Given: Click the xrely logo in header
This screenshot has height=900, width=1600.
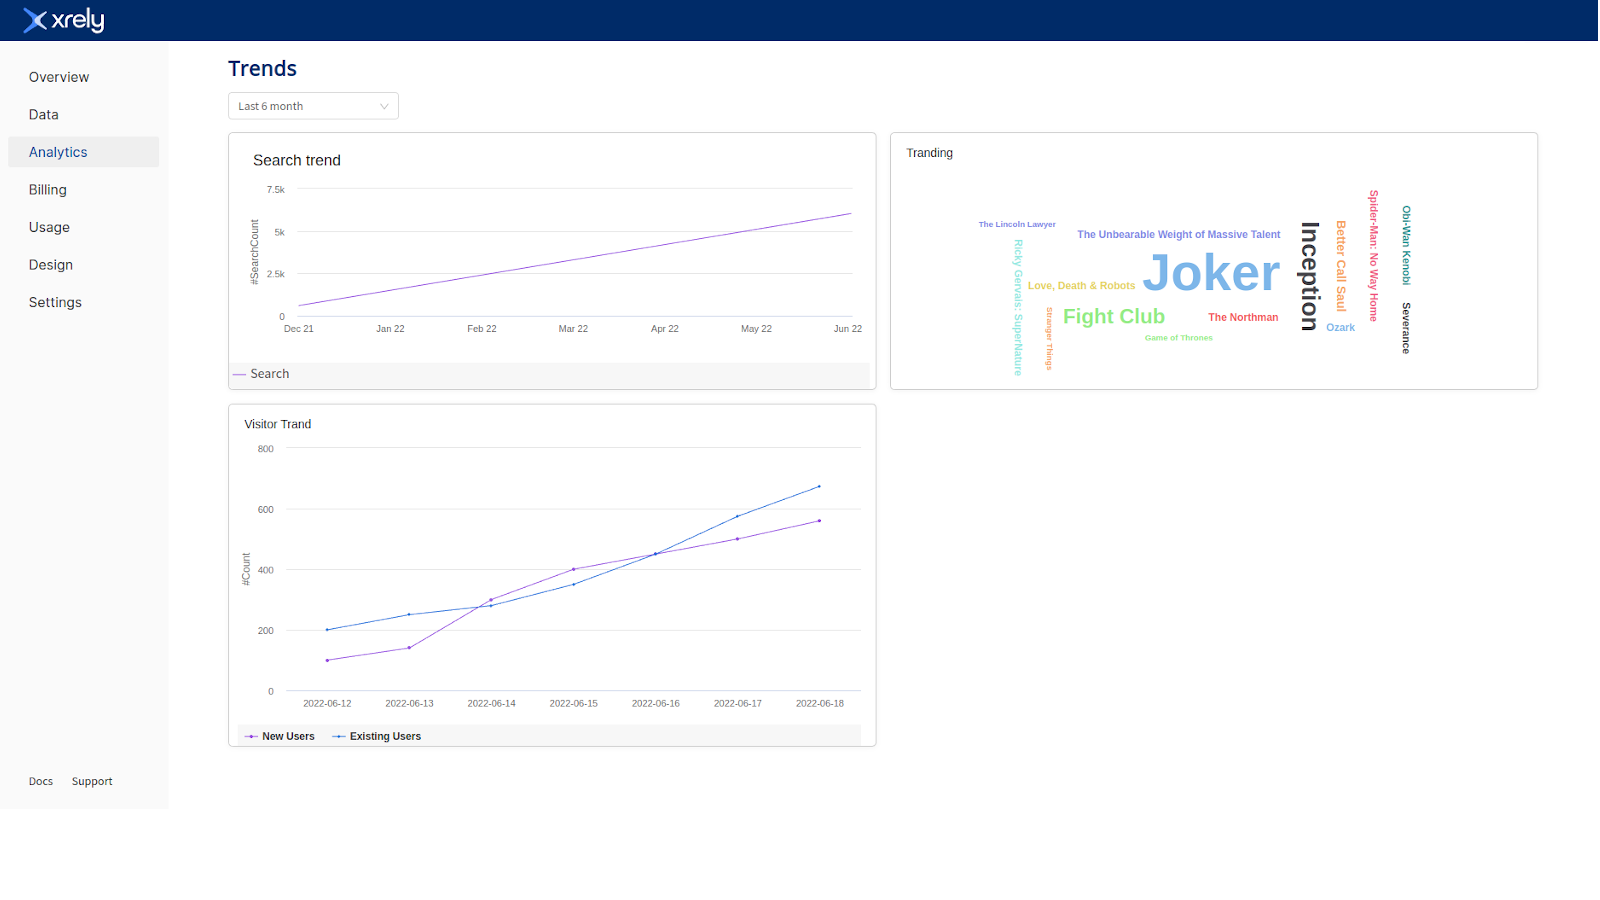Looking at the screenshot, I should (64, 20).
